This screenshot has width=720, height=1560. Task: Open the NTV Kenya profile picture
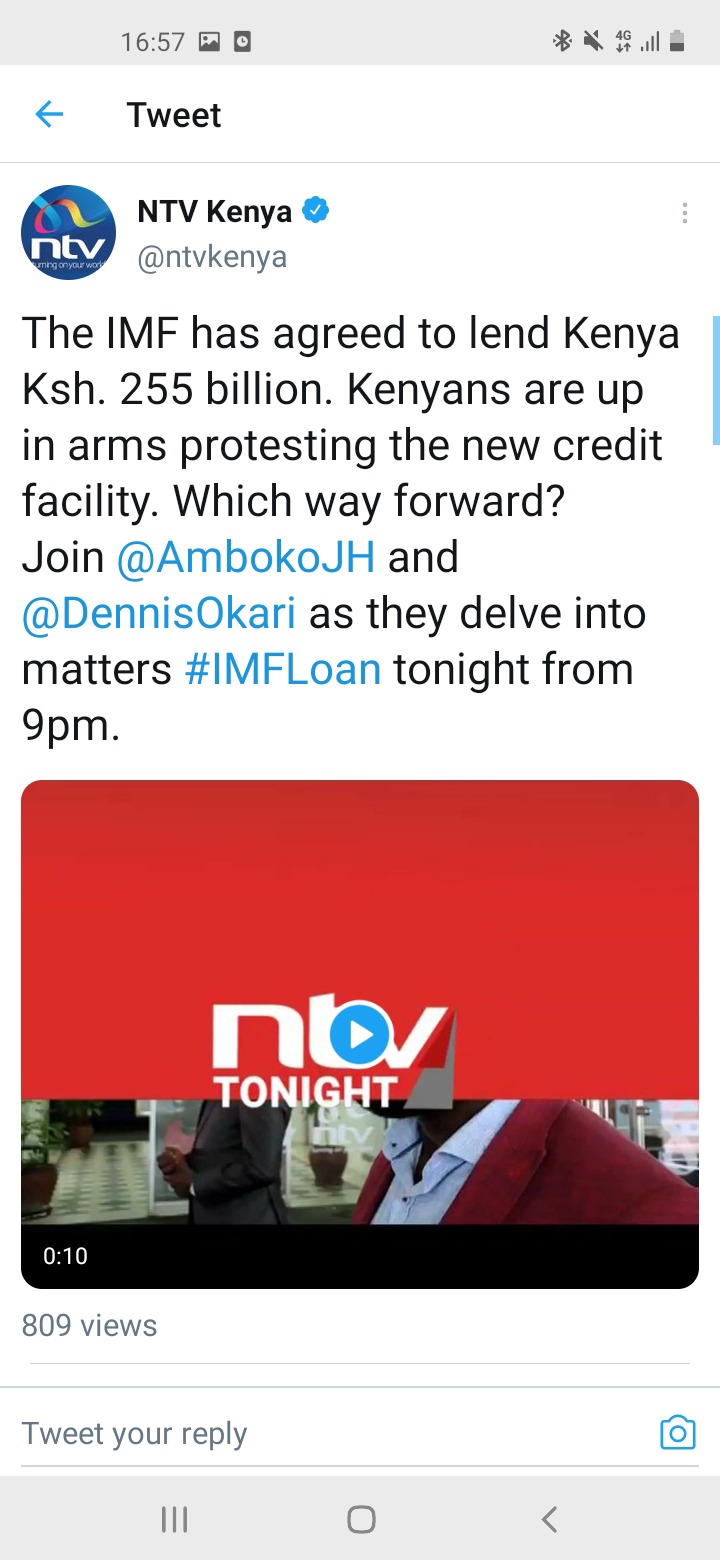tap(69, 233)
